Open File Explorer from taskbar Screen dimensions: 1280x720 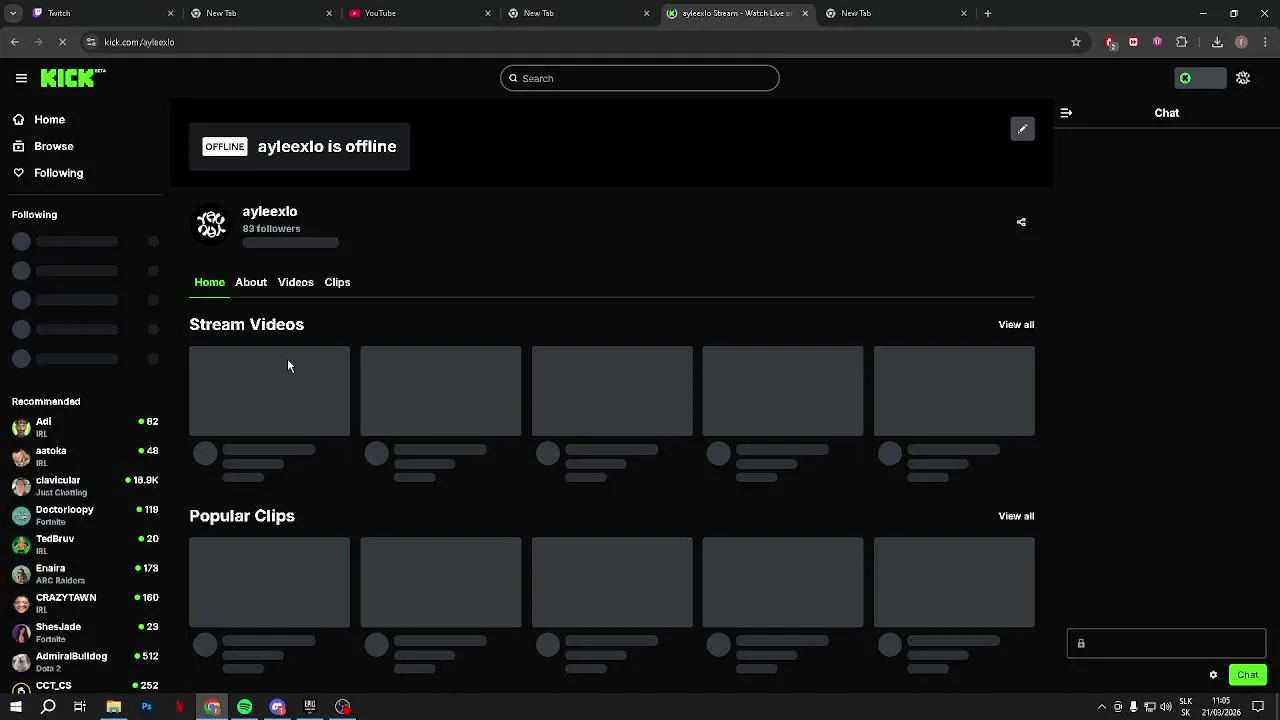point(113,707)
